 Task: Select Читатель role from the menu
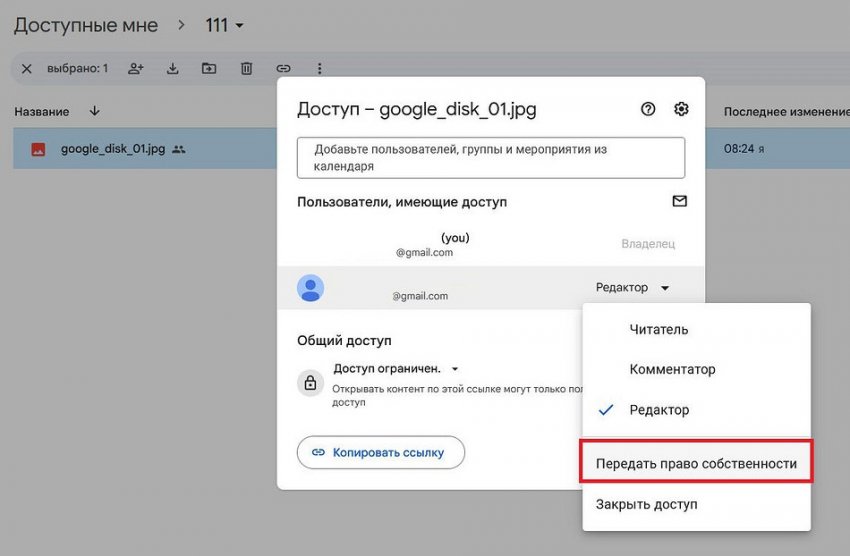click(x=658, y=329)
